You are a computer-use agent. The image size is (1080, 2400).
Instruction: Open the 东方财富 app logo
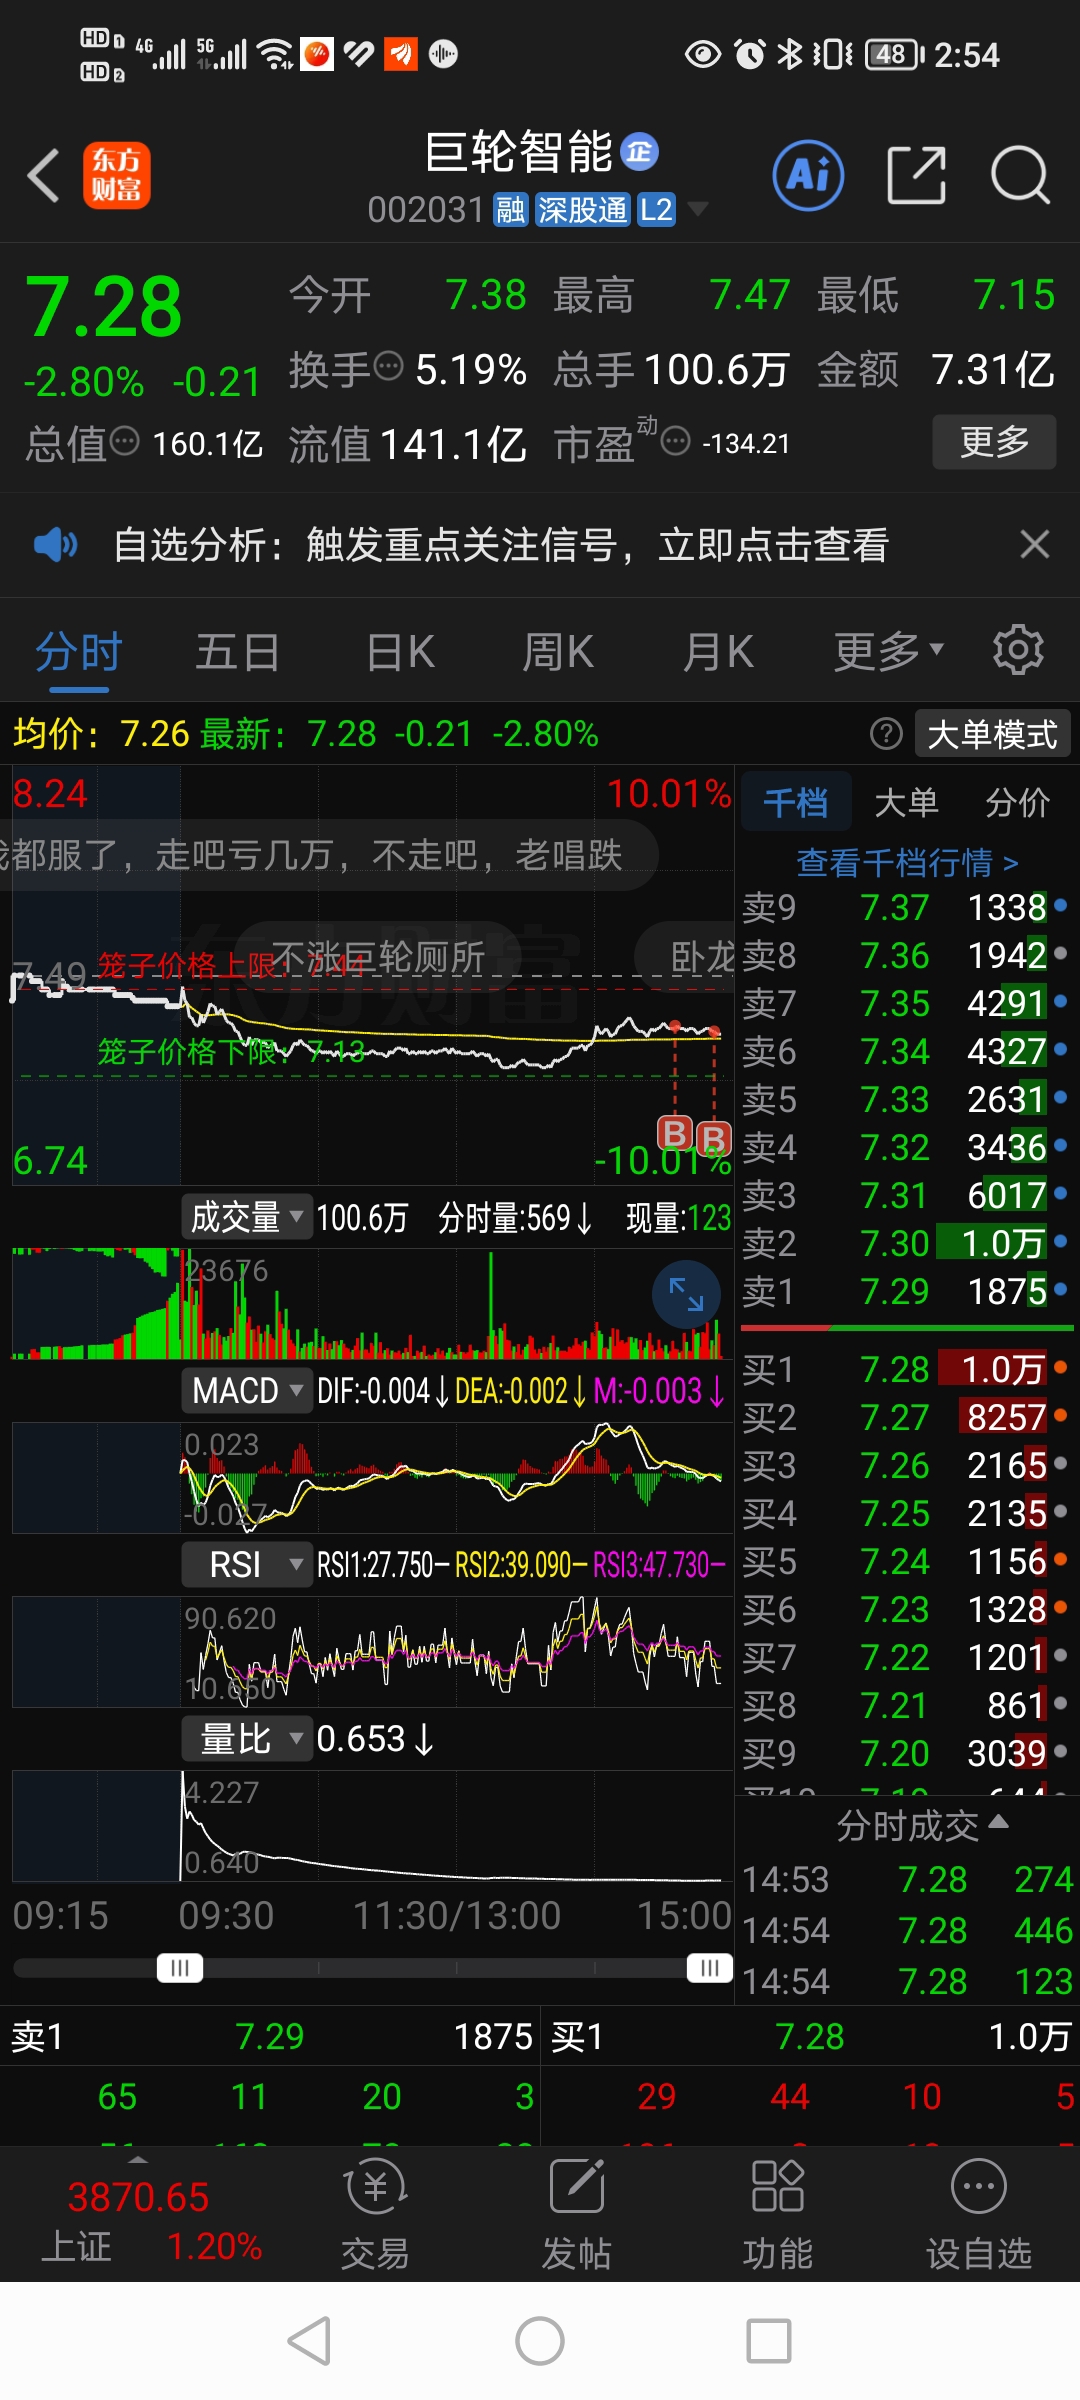pyautogui.click(x=117, y=175)
